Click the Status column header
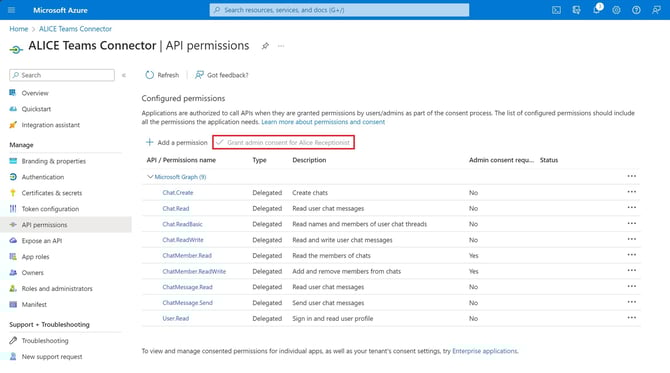This screenshot has width=670, height=373. click(549, 160)
